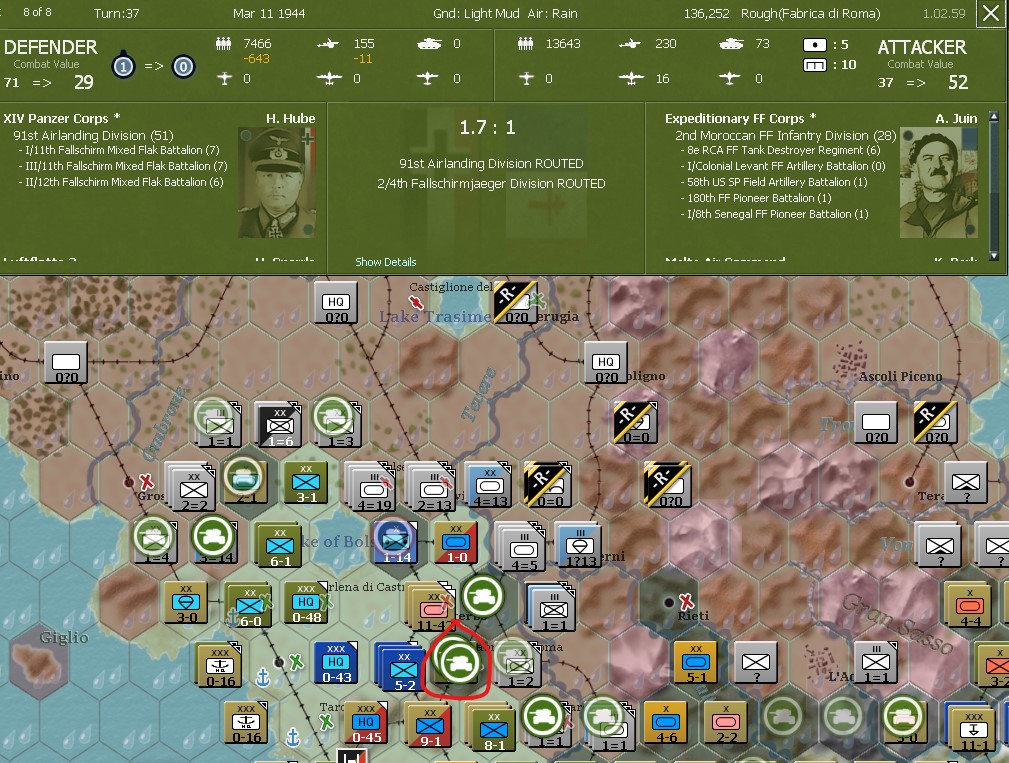1009x763 pixels.
Task: Select the naval HQ 0-16 upper counter
Action: pos(219,665)
